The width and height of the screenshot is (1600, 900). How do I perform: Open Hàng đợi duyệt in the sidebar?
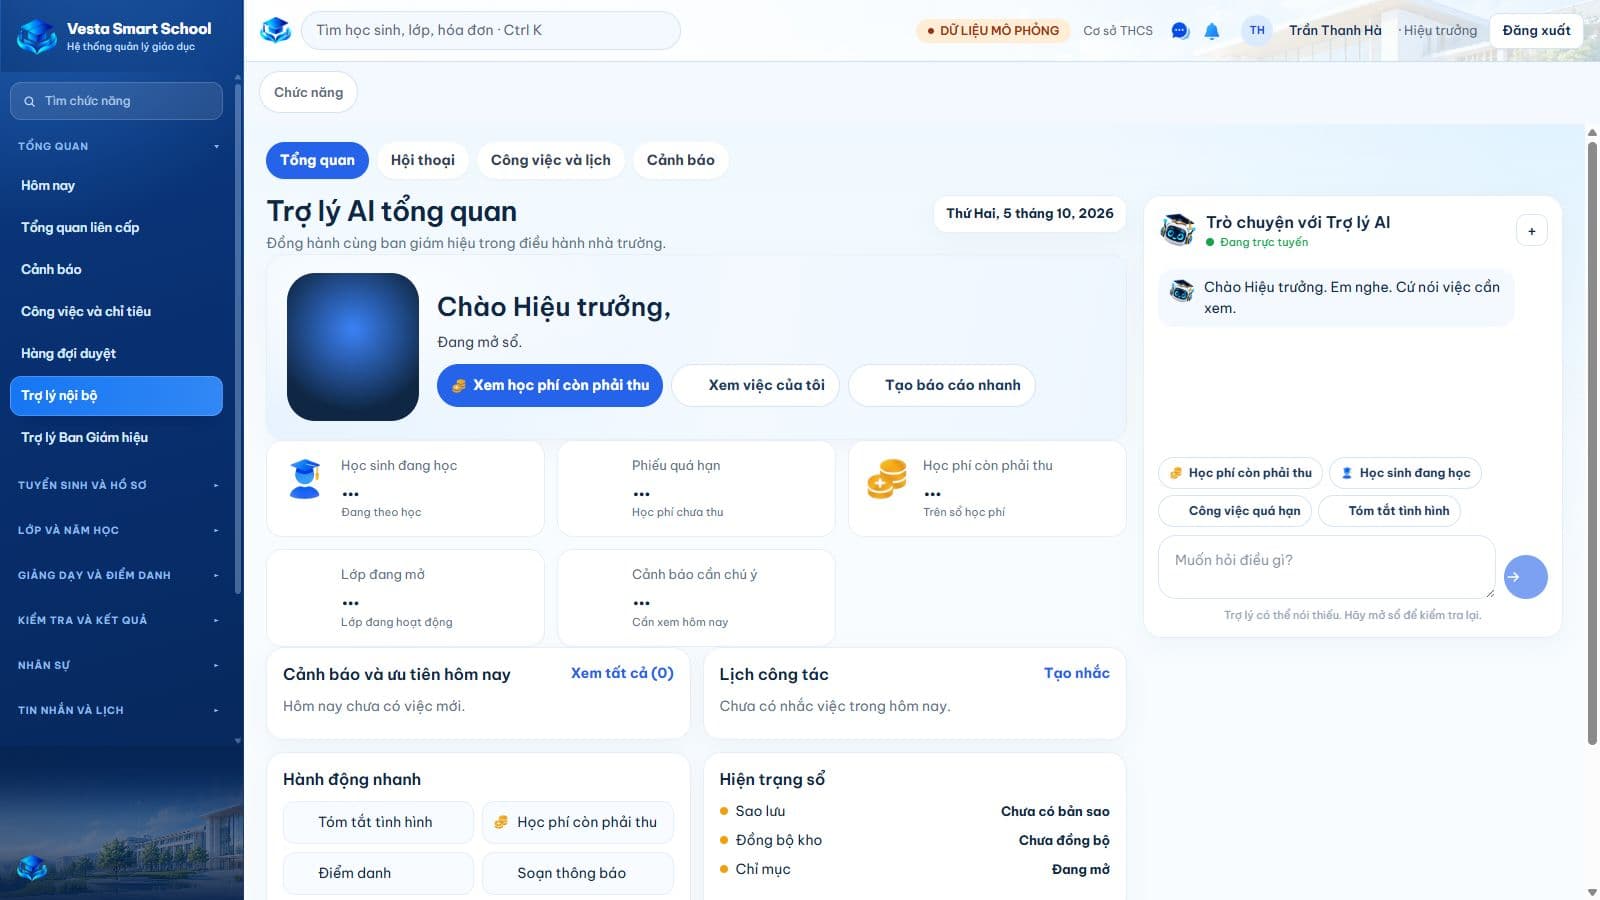(x=116, y=353)
